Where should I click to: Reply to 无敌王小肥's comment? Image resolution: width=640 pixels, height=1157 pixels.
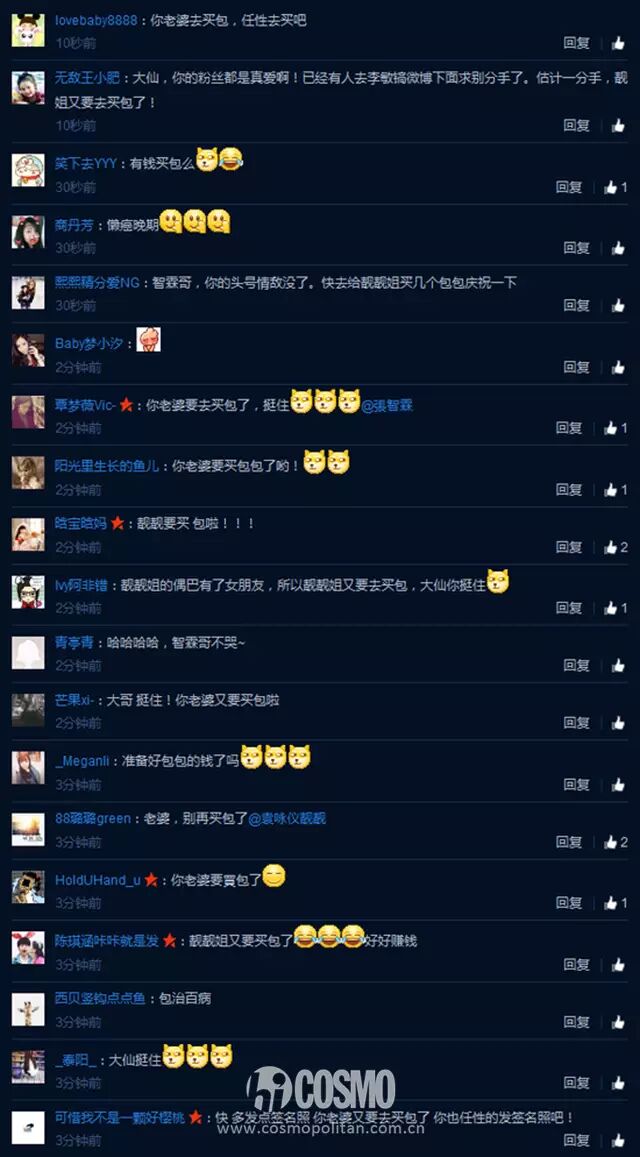577,125
